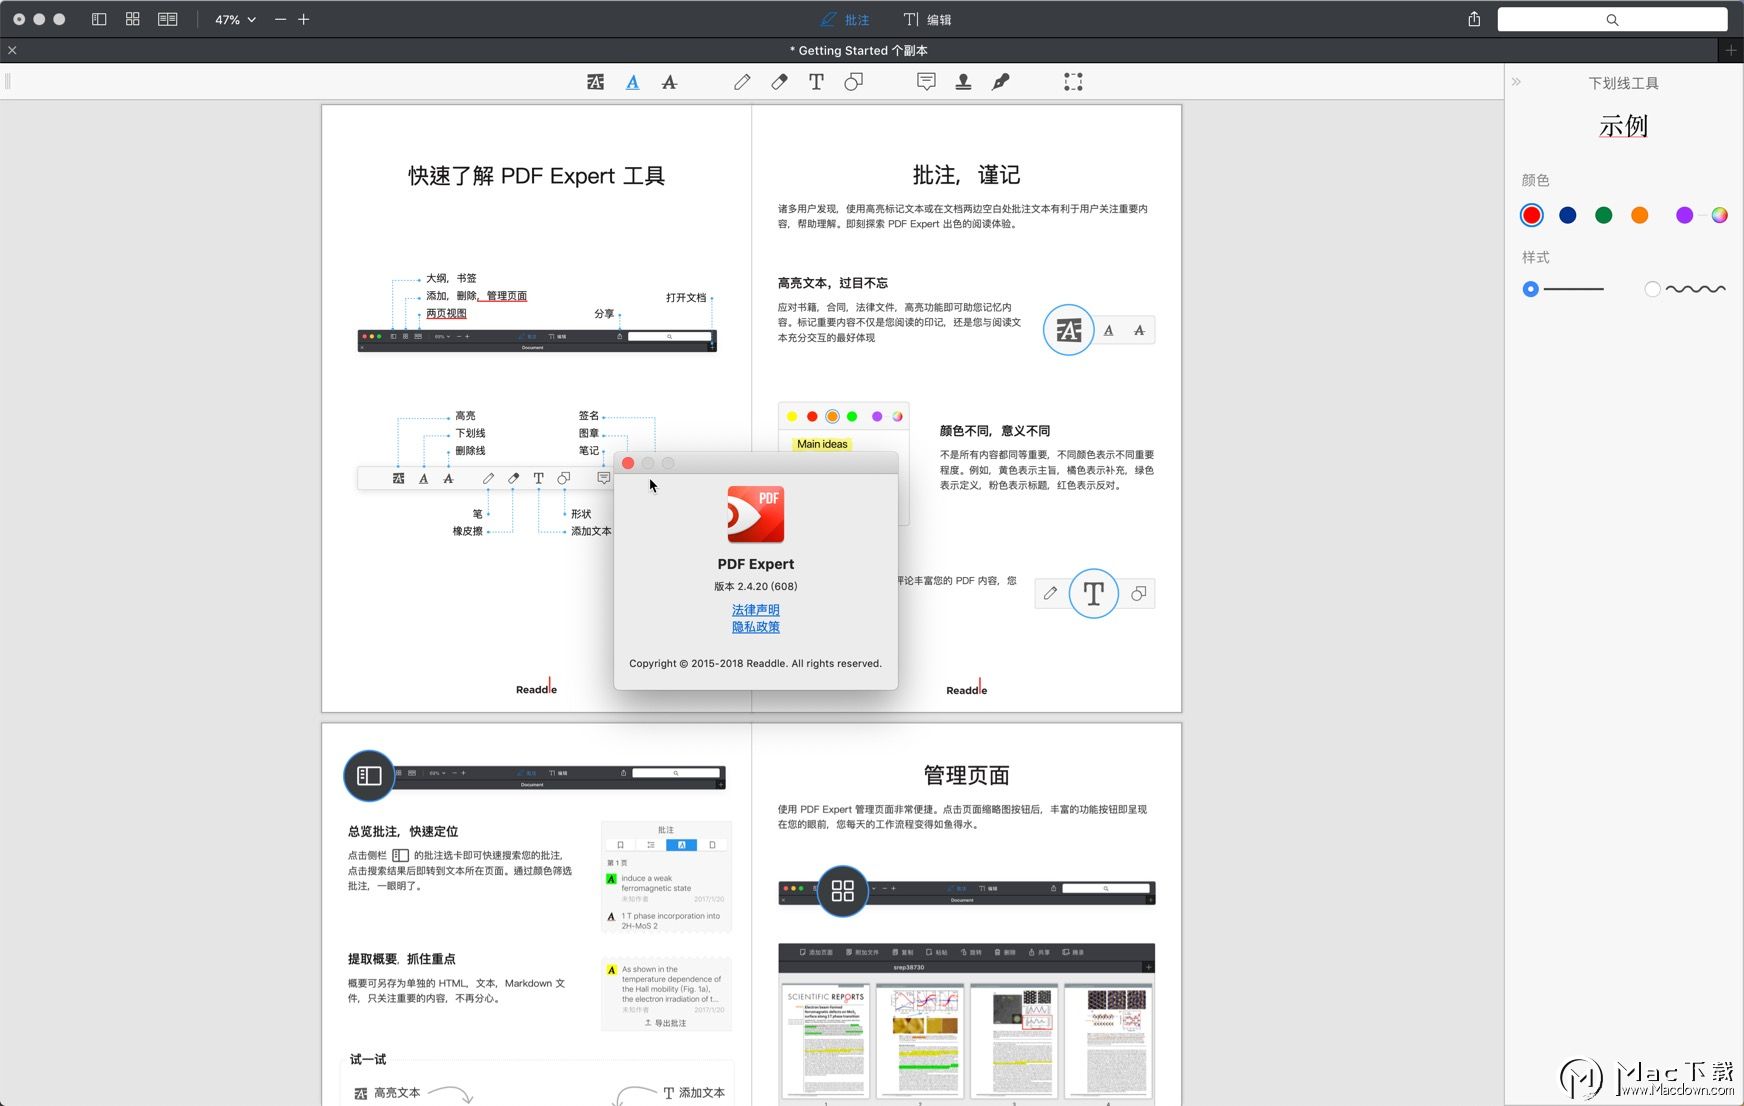Open the 法律声明 legal notice link
The width and height of the screenshot is (1744, 1106).
(756, 610)
